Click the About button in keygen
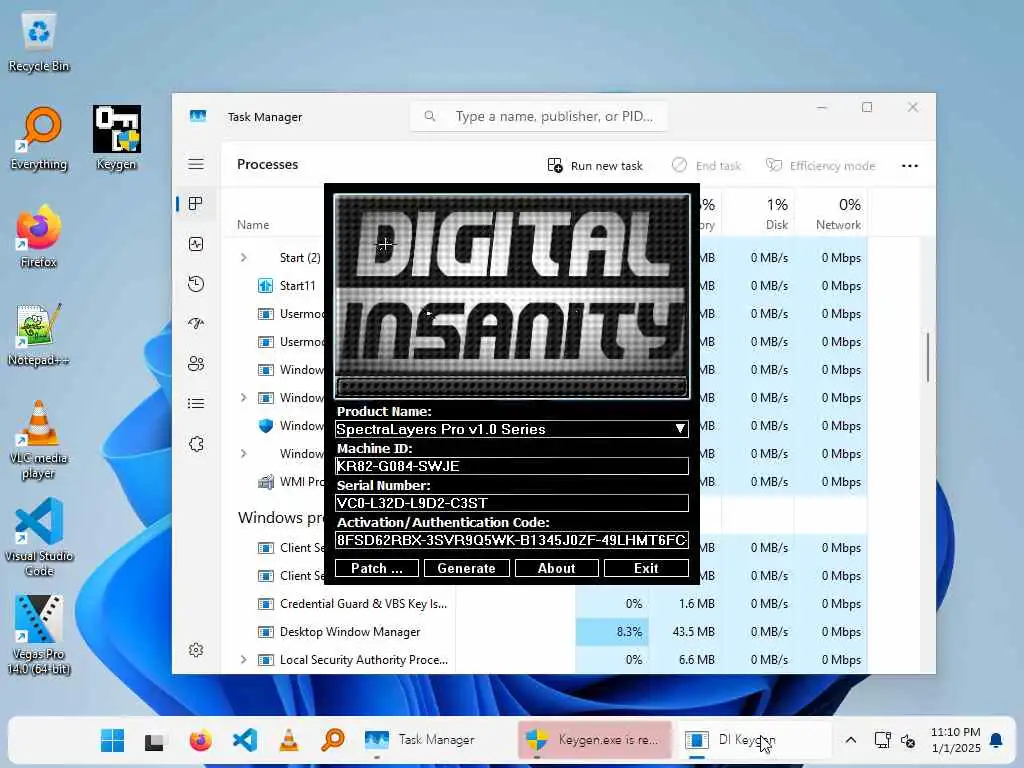The height and width of the screenshot is (768, 1024). coord(557,568)
